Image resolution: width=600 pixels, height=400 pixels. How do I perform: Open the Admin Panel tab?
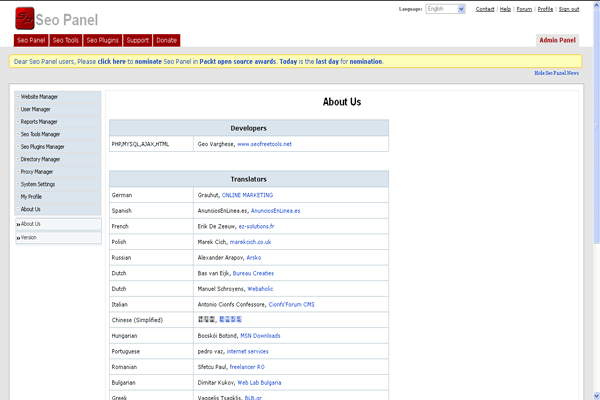click(557, 41)
